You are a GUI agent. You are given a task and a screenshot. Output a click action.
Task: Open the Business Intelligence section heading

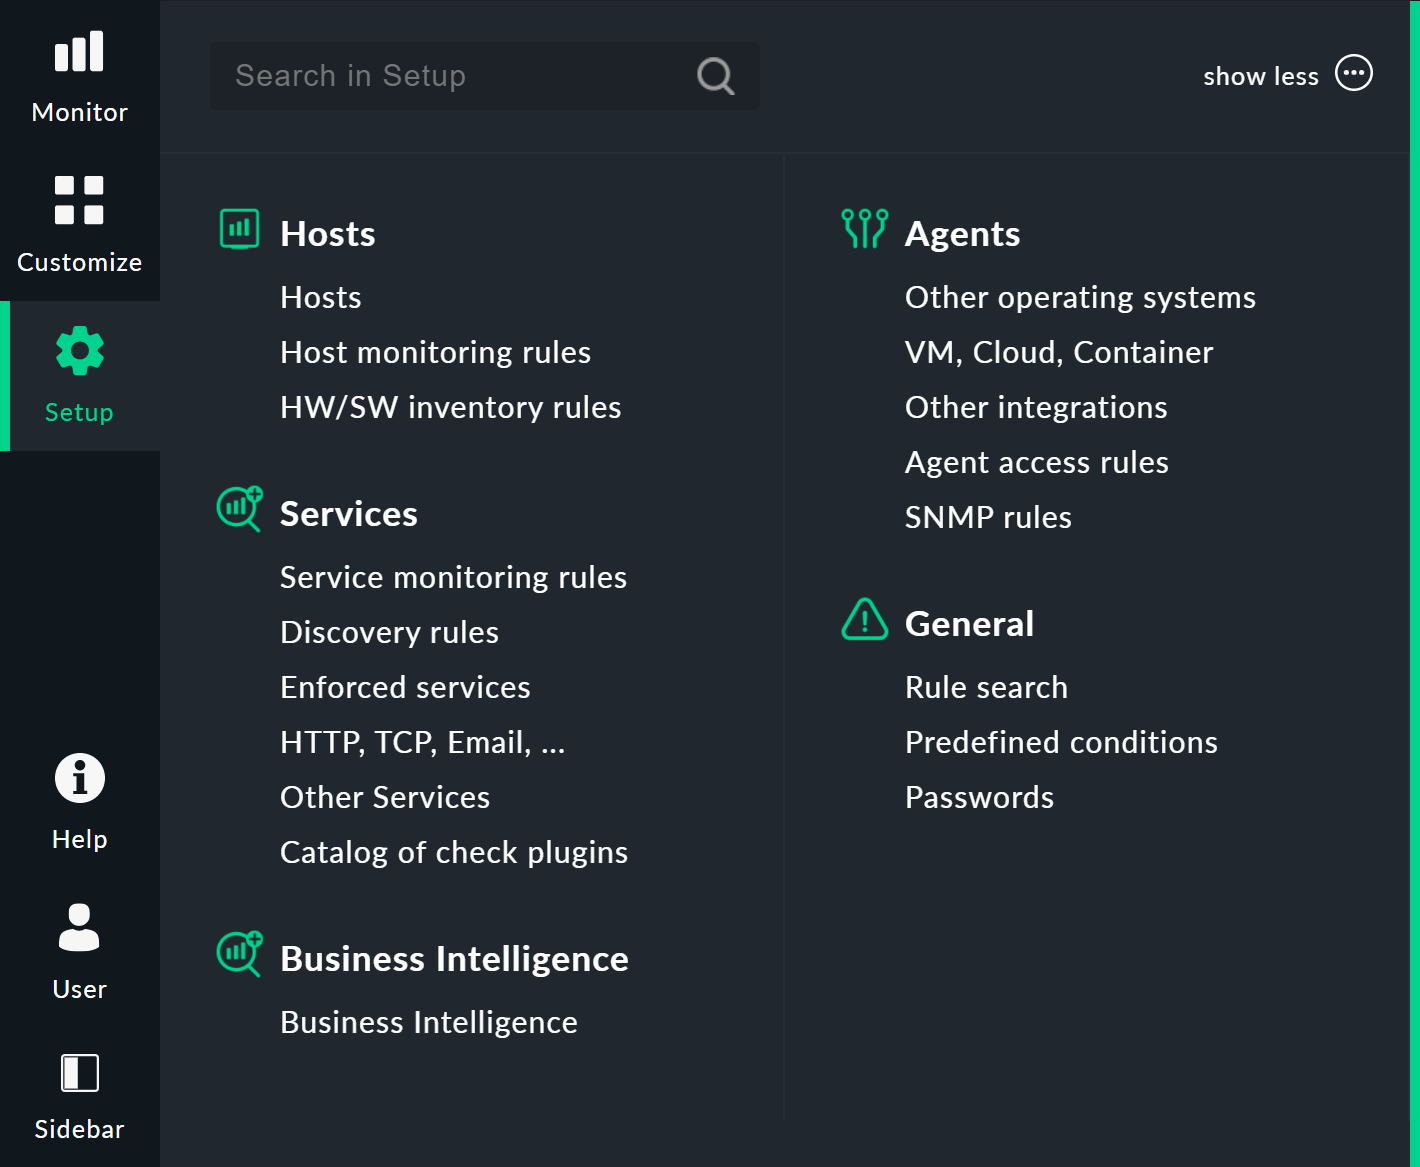click(455, 959)
